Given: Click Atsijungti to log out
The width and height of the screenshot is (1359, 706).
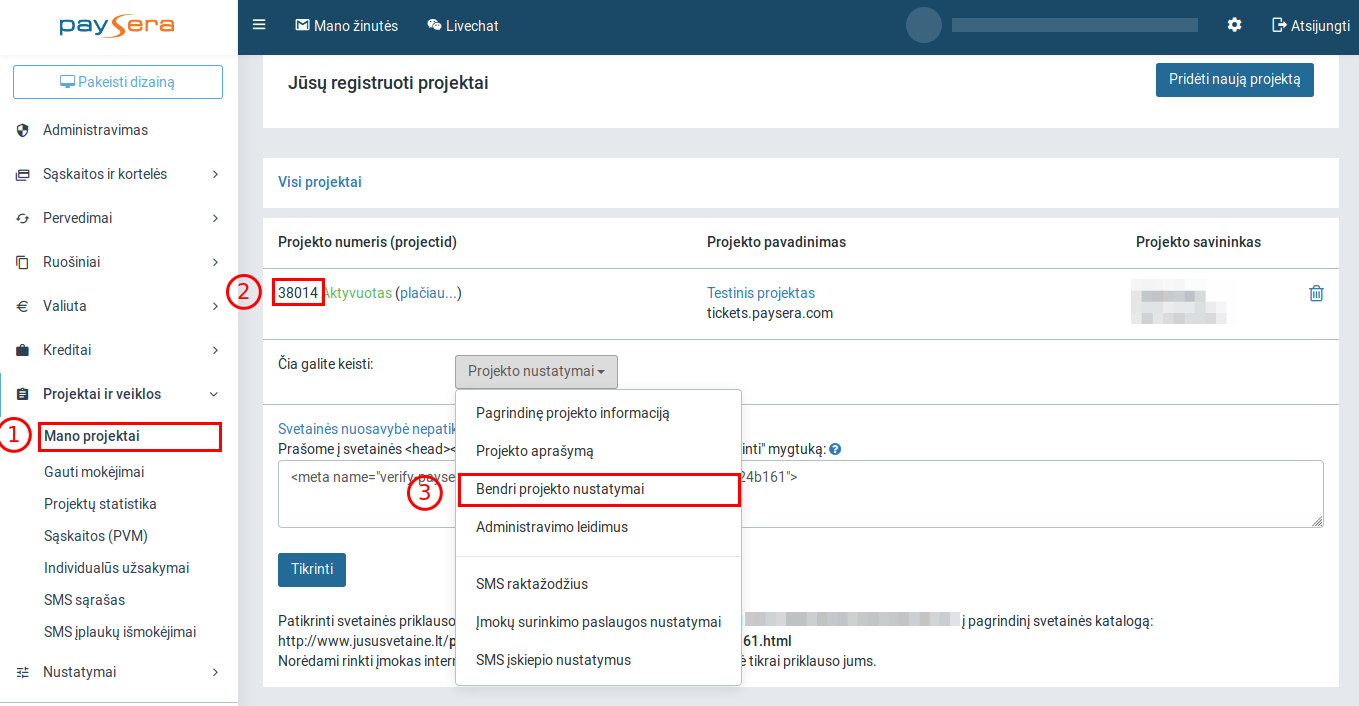Looking at the screenshot, I should tap(1311, 25).
